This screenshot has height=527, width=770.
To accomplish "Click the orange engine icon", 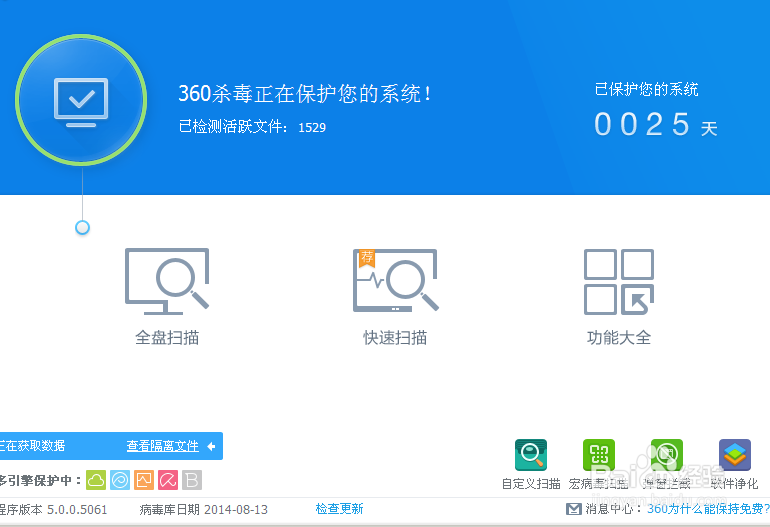I will tap(144, 480).
